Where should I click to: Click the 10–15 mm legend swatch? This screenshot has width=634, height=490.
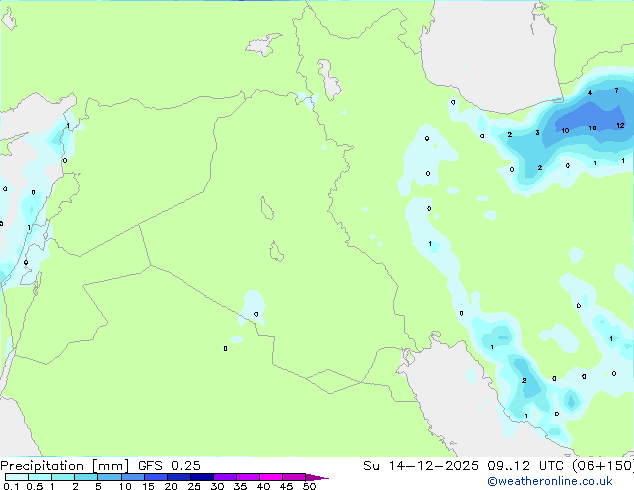[x=132, y=477]
